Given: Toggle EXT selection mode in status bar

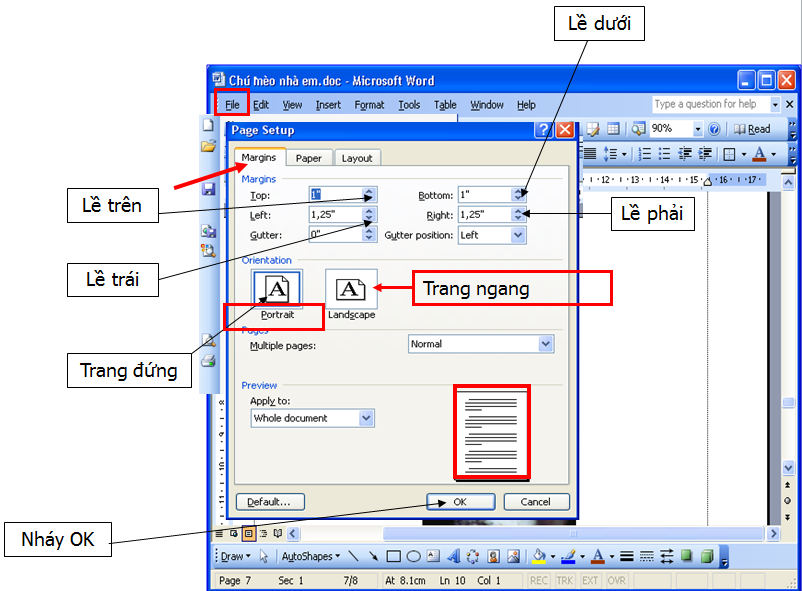Looking at the screenshot, I should click(590, 580).
